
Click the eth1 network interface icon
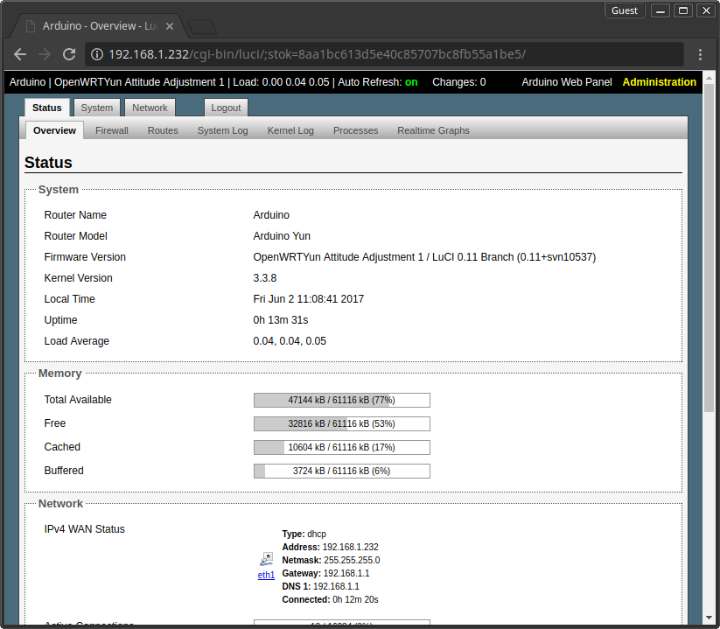tap(266, 559)
